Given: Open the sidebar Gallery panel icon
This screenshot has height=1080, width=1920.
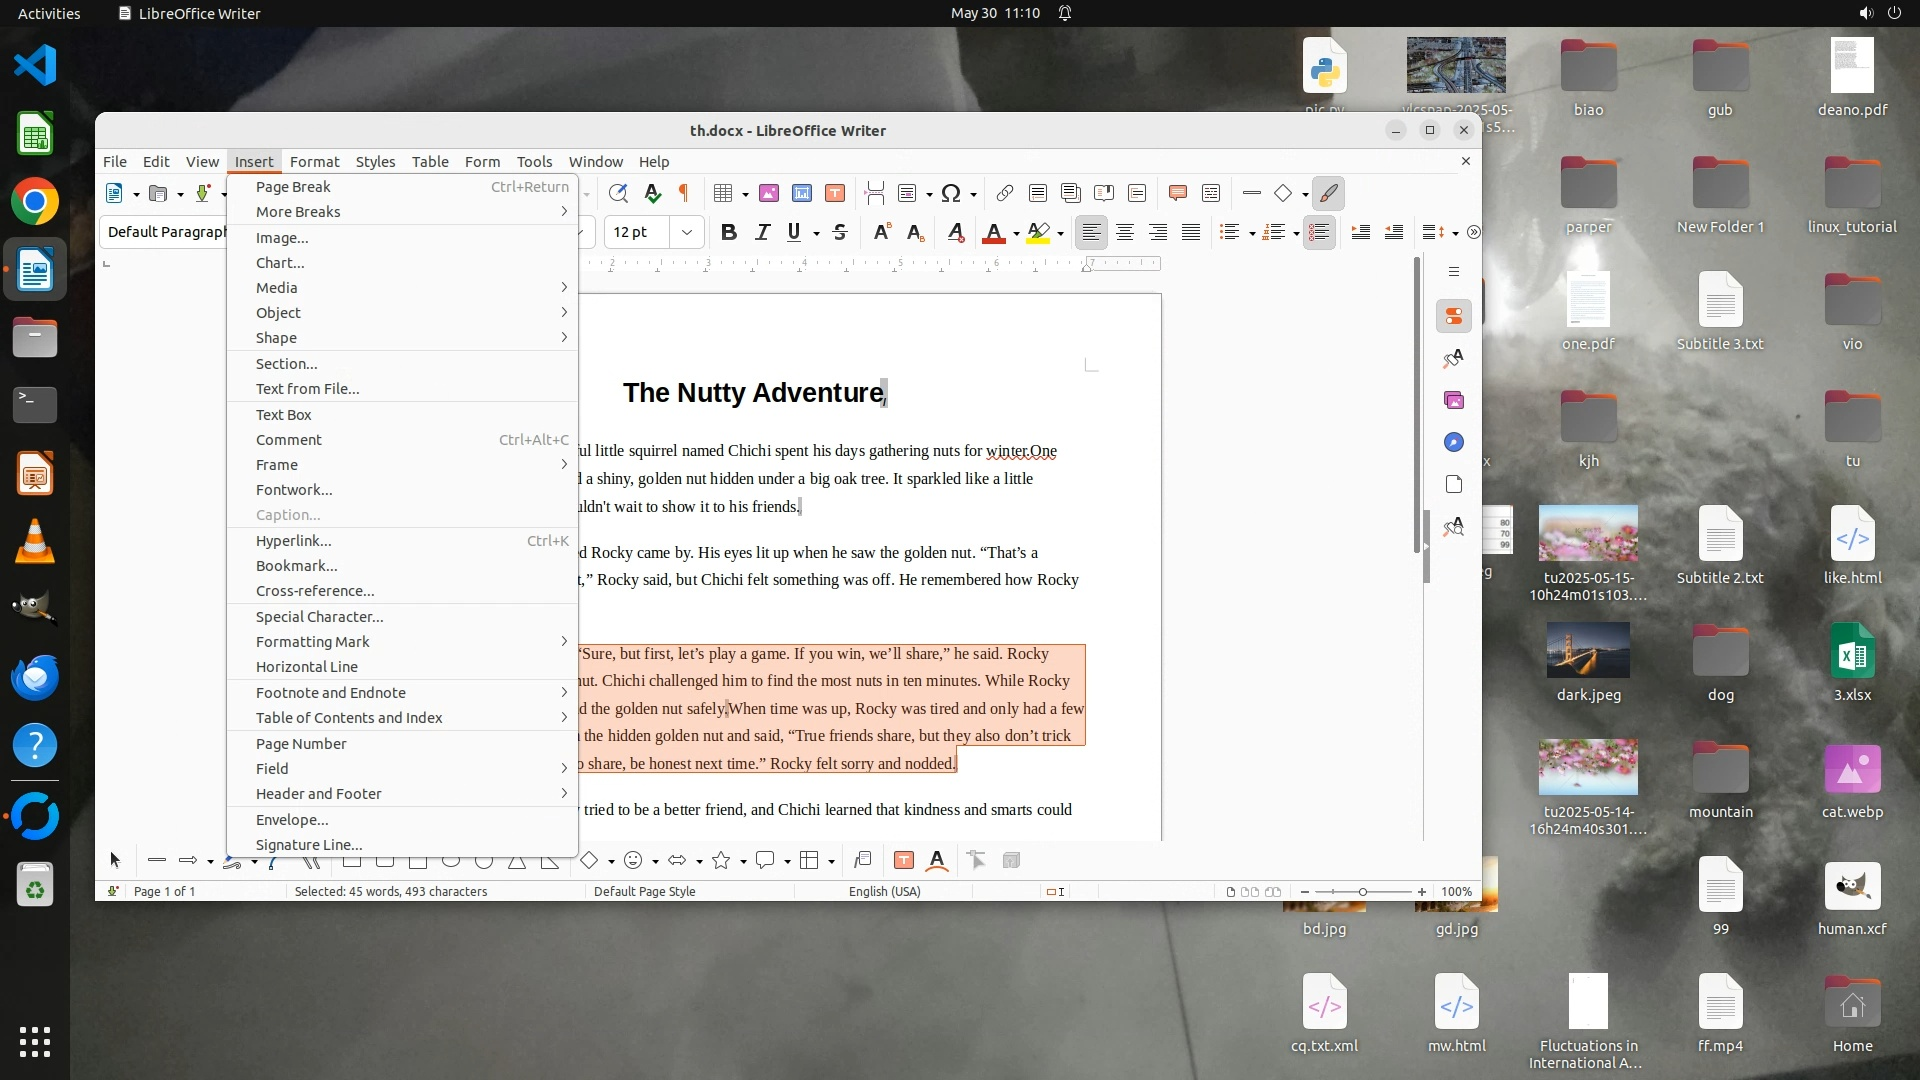Looking at the screenshot, I should click(1454, 400).
